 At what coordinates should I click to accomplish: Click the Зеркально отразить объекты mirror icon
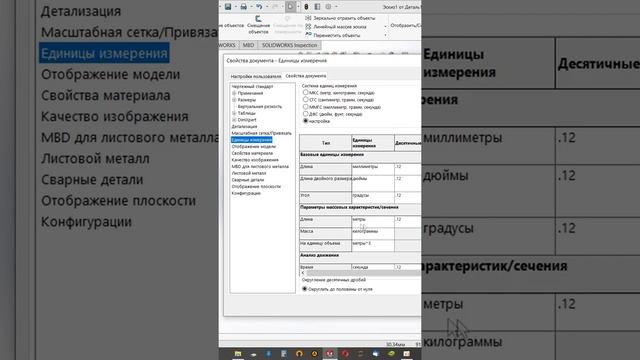click(308, 18)
